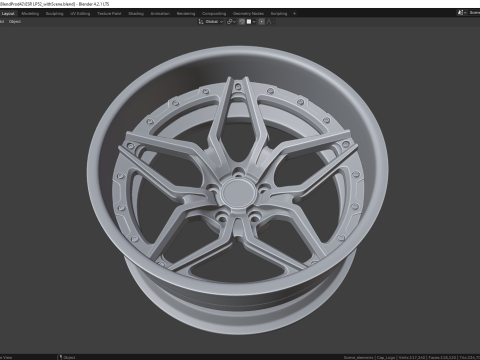Select the Shading workspace tab
Viewport: 480px width, 360px height.
[136, 14]
